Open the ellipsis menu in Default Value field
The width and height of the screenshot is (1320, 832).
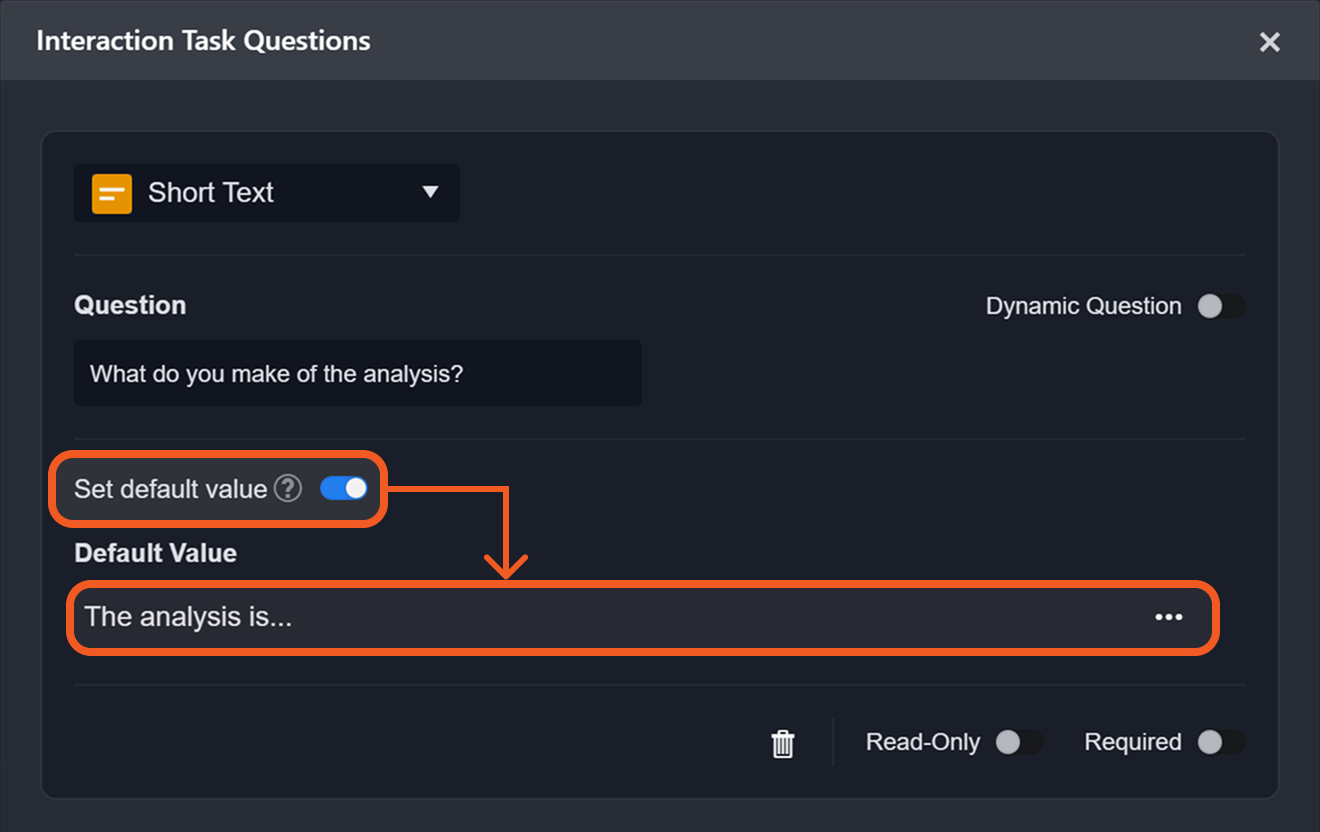(1168, 617)
